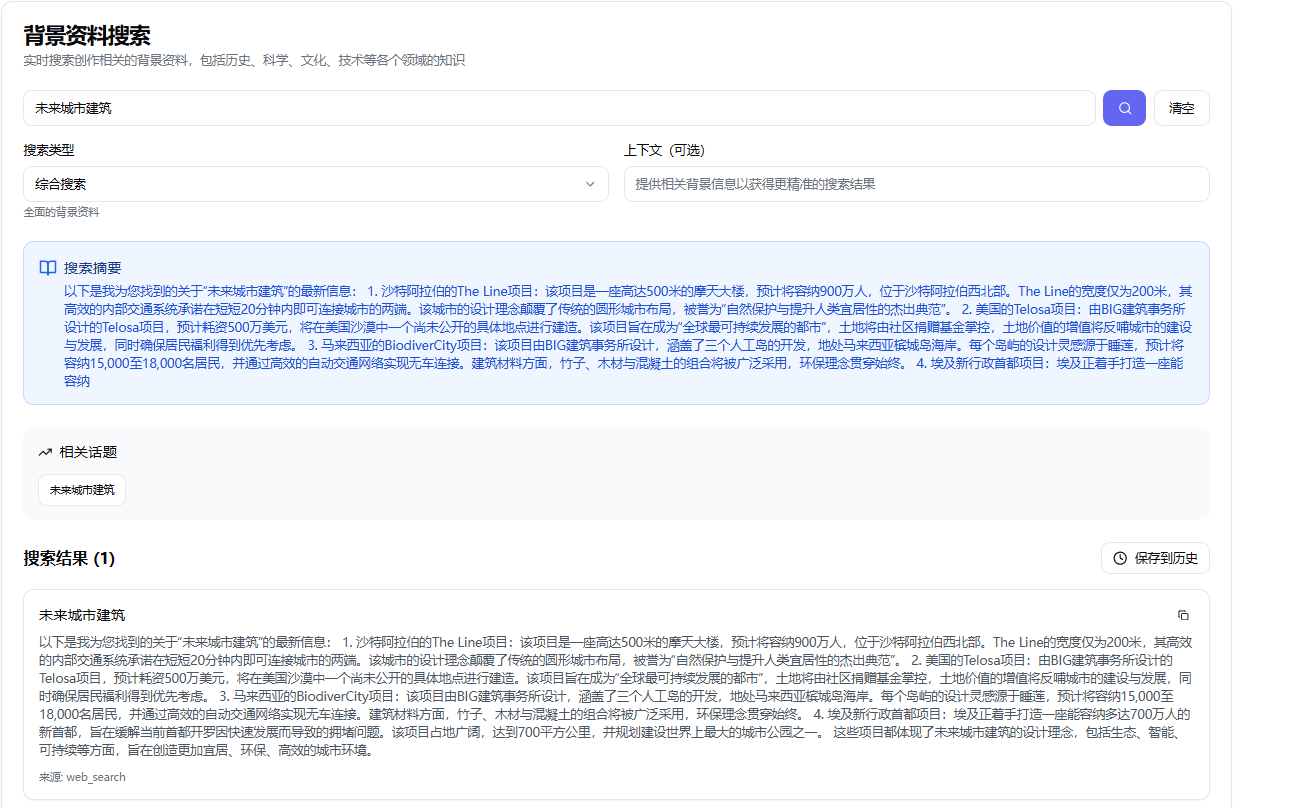This screenshot has width=1300, height=808.
Task: Click the trend chart icon beside 相关话题
Action: tap(44, 451)
